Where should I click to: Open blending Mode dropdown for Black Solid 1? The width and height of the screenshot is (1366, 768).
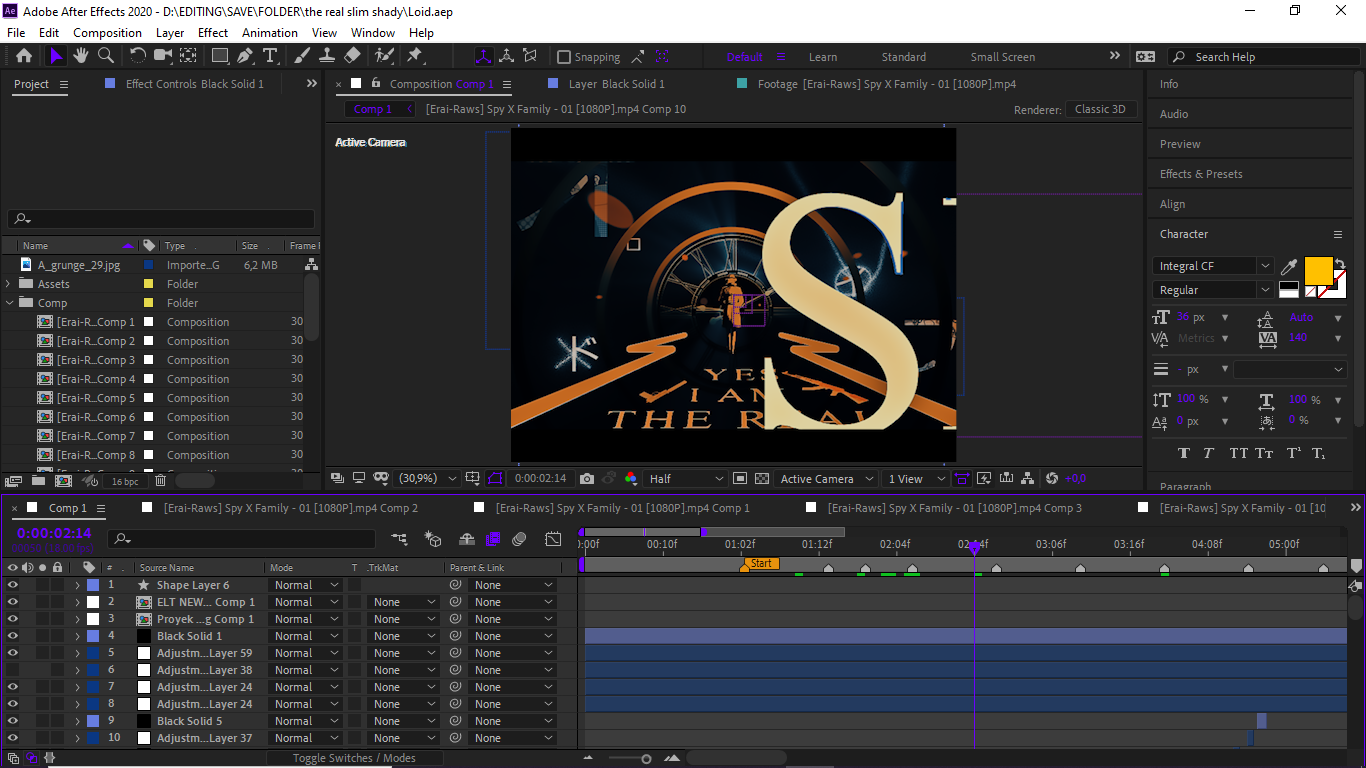(x=306, y=636)
